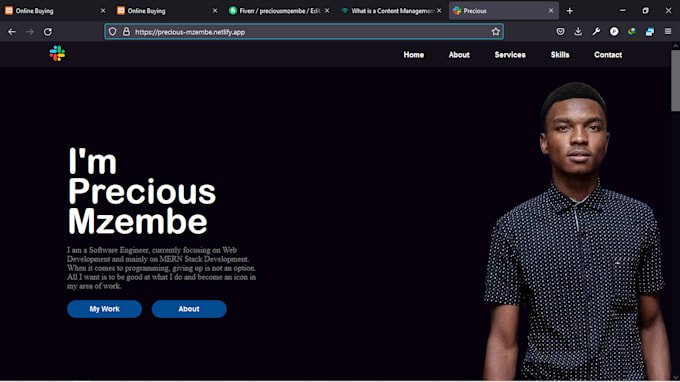Click the blue synced tabs icon
Screen dimensions: 680x382
650,31
